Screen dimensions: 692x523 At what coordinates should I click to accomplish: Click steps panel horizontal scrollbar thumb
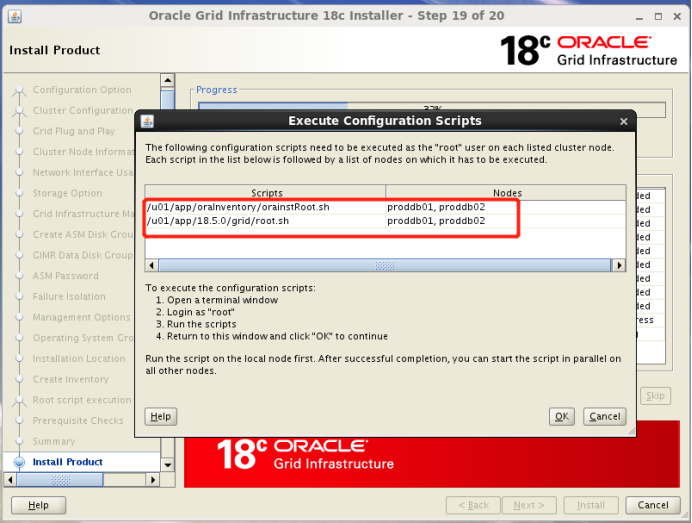[60, 479]
